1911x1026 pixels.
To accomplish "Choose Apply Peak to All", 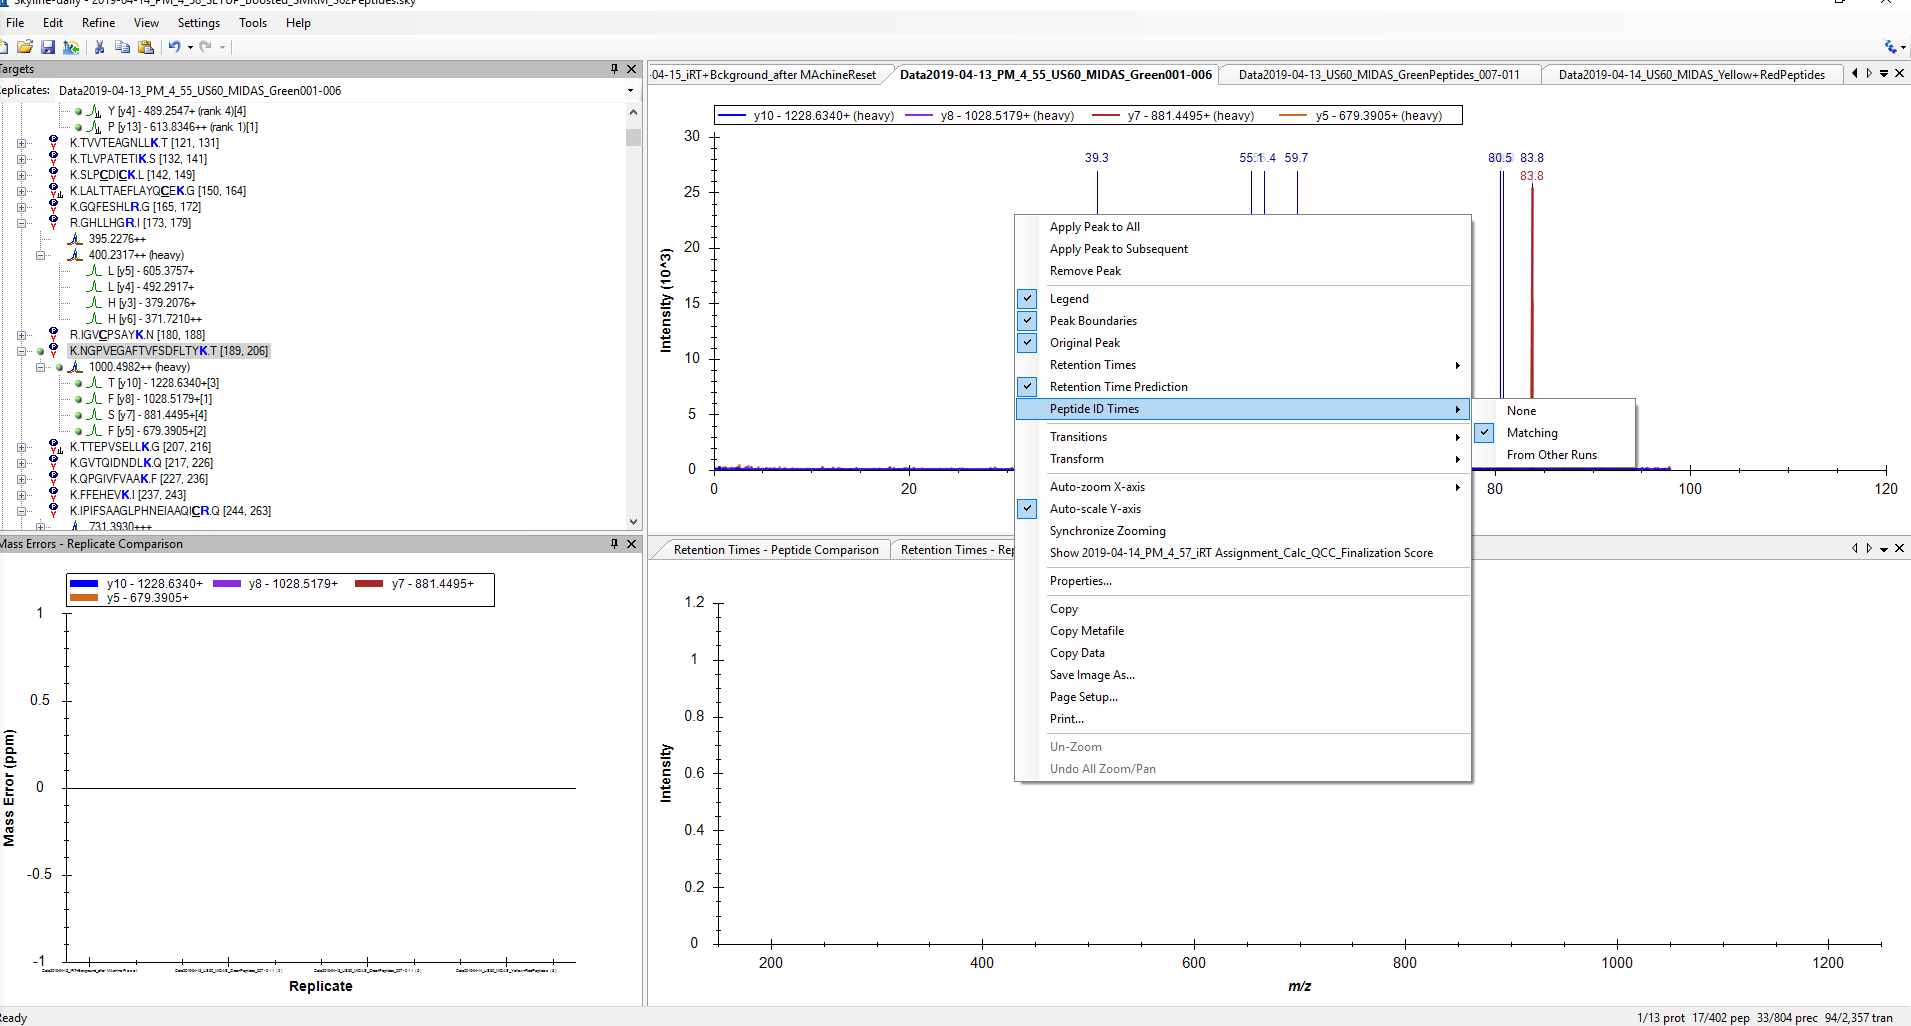I will pyautogui.click(x=1094, y=227).
